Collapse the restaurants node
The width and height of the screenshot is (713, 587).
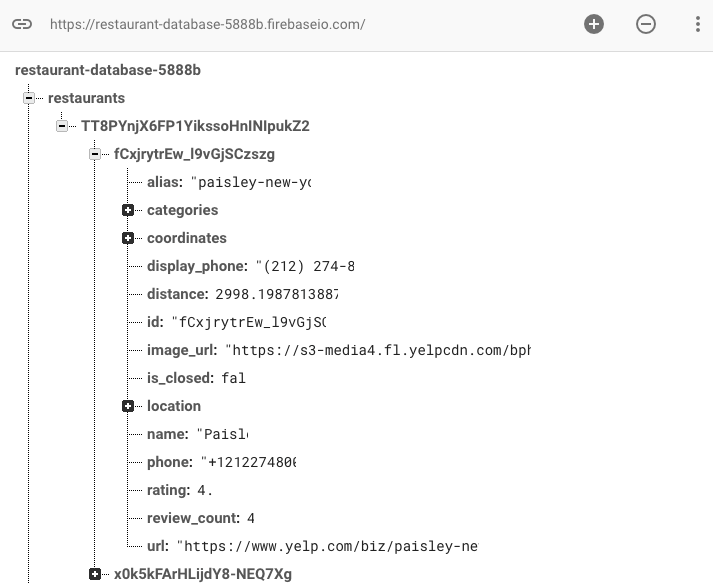pos(29,98)
